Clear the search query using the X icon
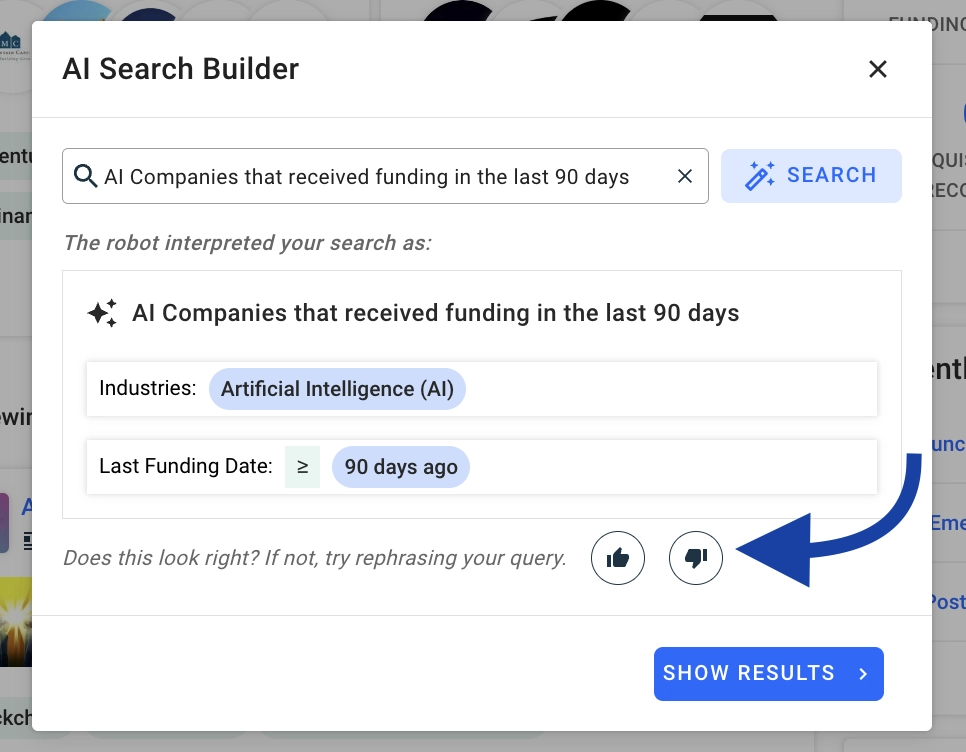Screen dimensions: 966x752 tap(685, 176)
